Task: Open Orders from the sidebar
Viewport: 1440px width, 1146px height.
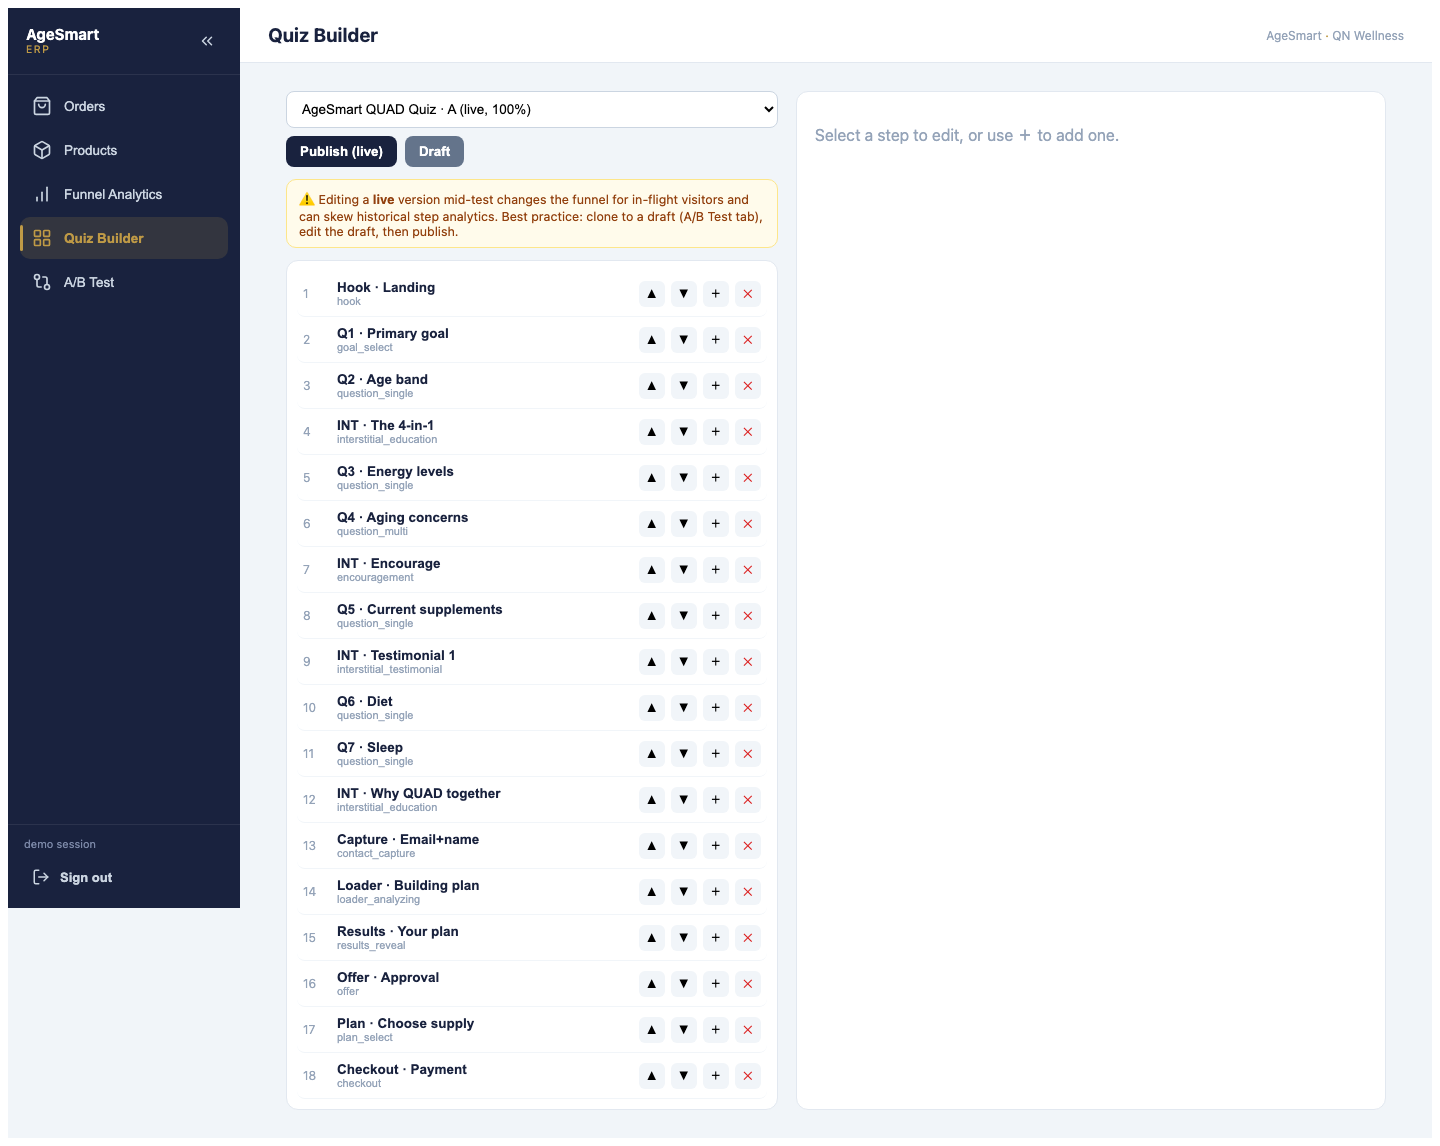Action: pyautogui.click(x=124, y=106)
